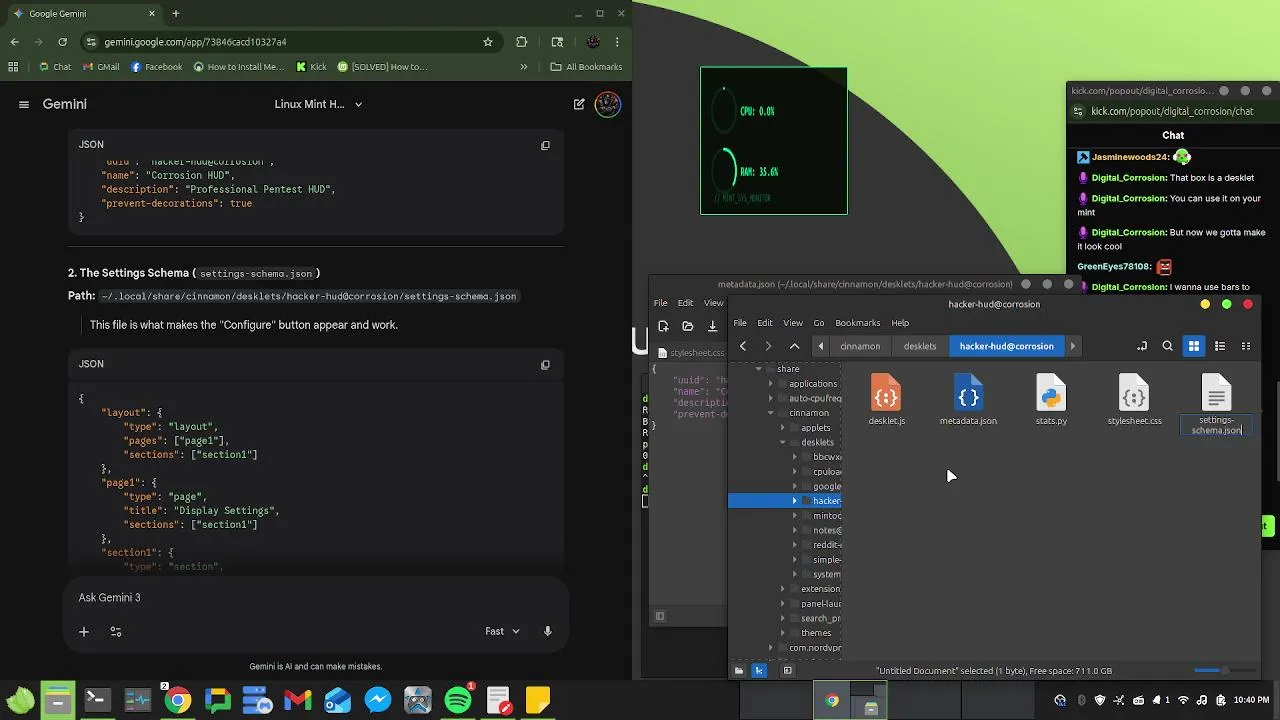This screenshot has height=720, width=1280.
Task: Open the Bookmarks menu
Action: click(x=857, y=323)
